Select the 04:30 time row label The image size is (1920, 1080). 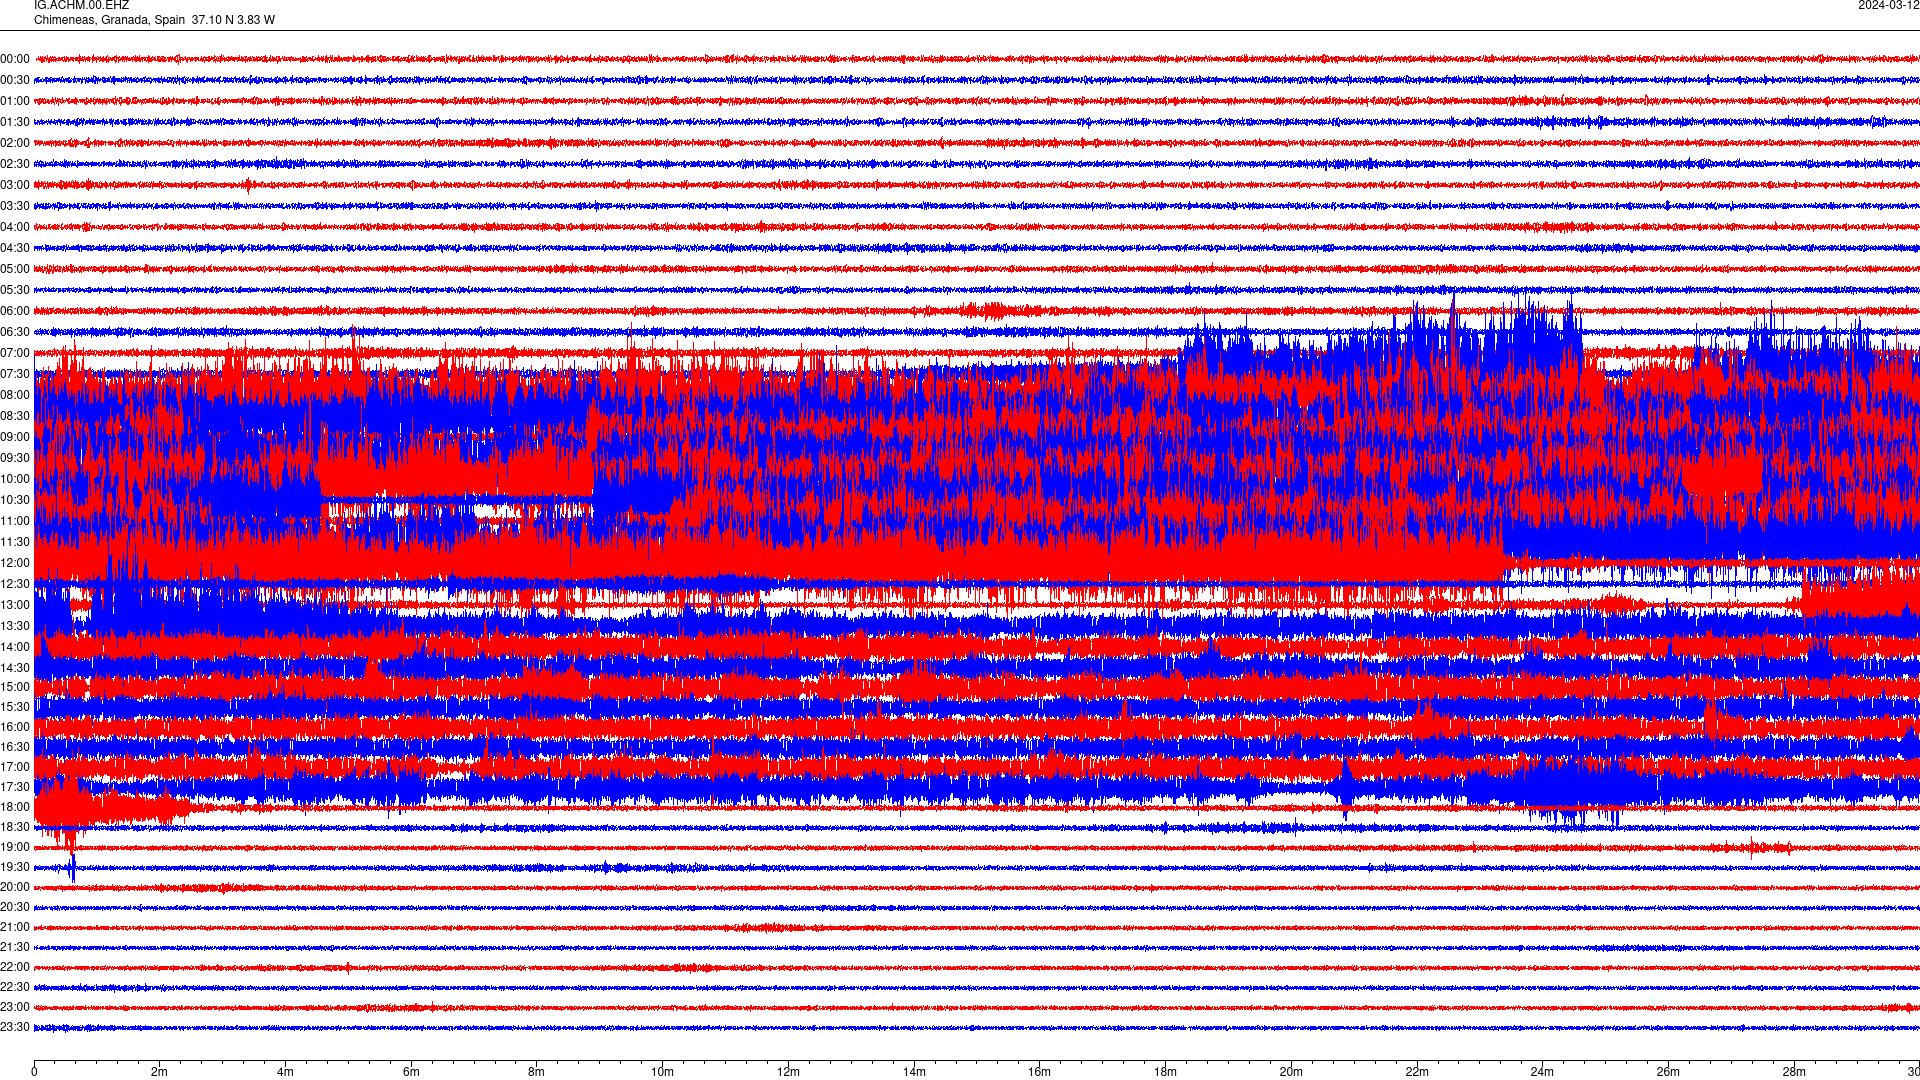[15, 248]
